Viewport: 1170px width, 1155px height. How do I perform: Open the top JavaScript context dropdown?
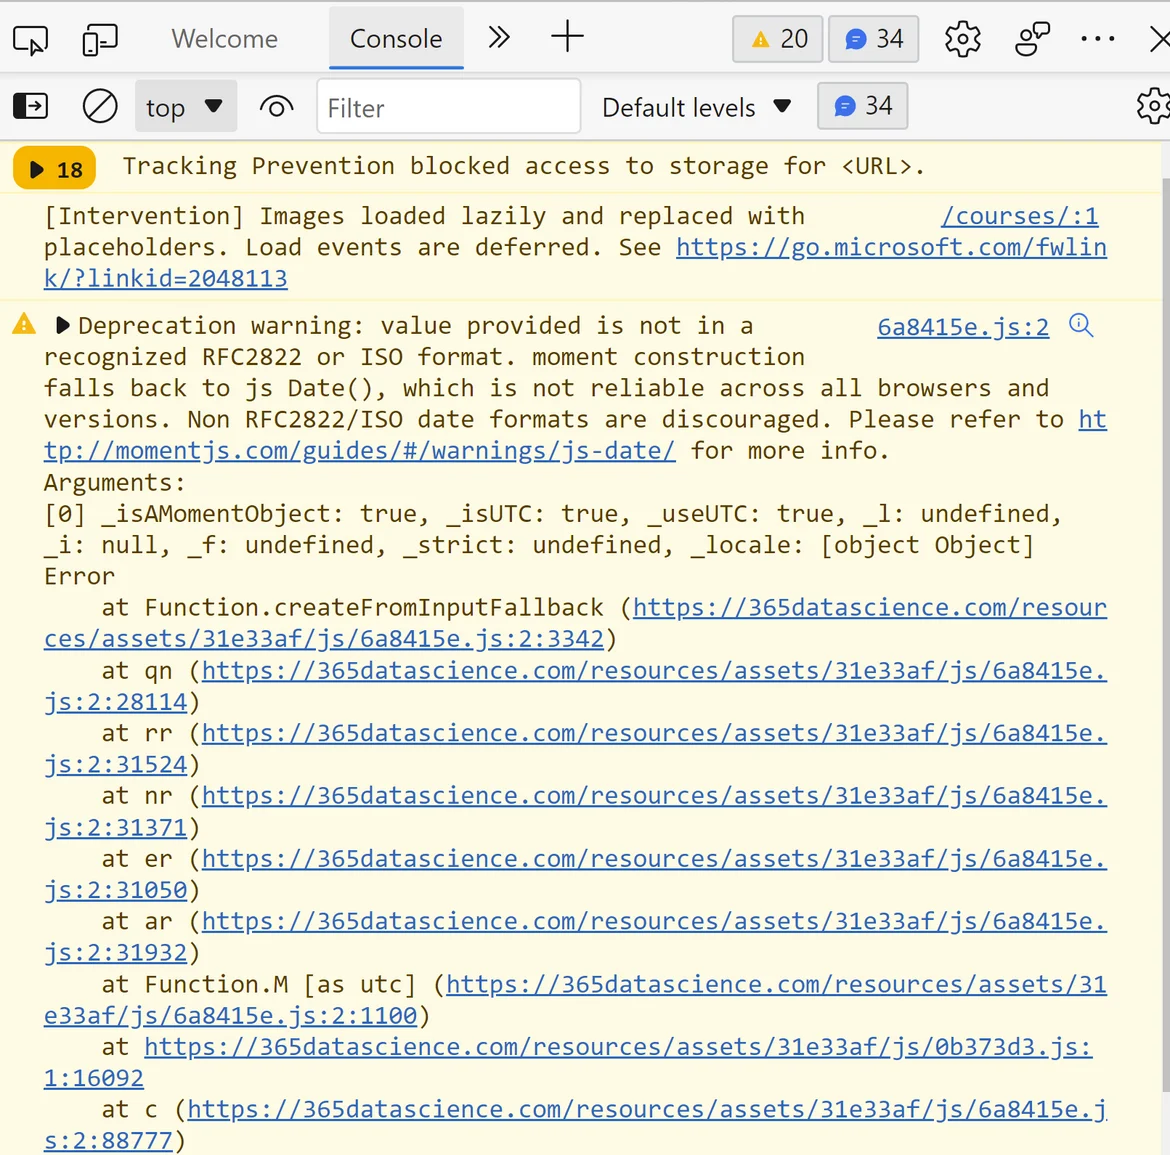(185, 107)
